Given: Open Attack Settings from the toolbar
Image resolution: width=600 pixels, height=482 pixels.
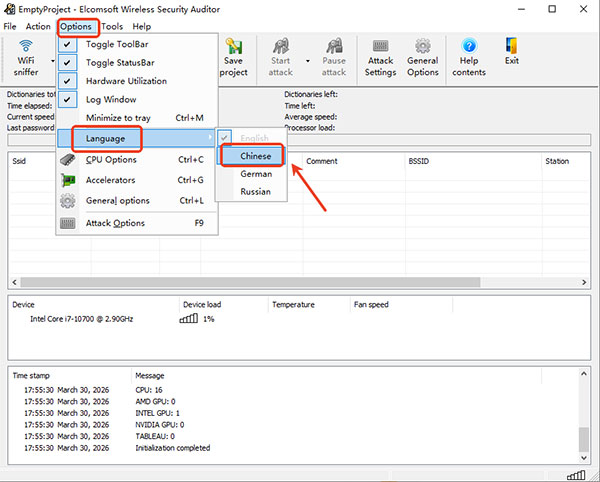Looking at the screenshot, I should point(380,58).
